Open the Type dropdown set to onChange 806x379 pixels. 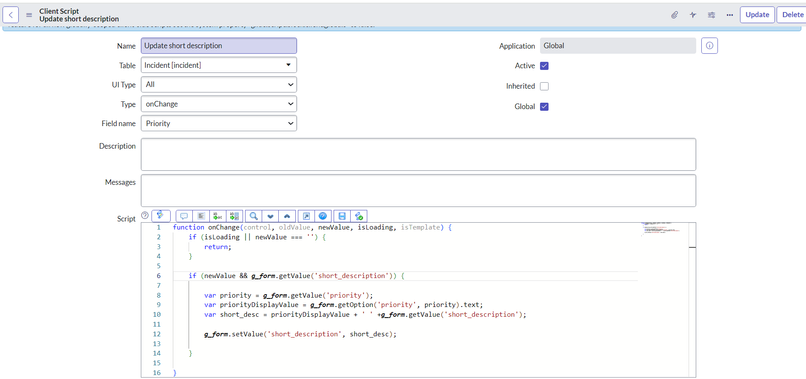tap(219, 104)
